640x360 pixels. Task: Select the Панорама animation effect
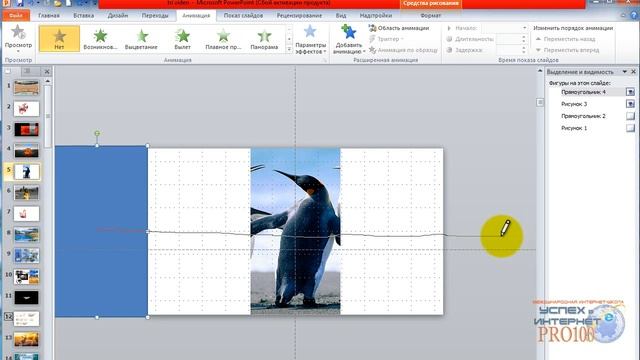(x=264, y=38)
